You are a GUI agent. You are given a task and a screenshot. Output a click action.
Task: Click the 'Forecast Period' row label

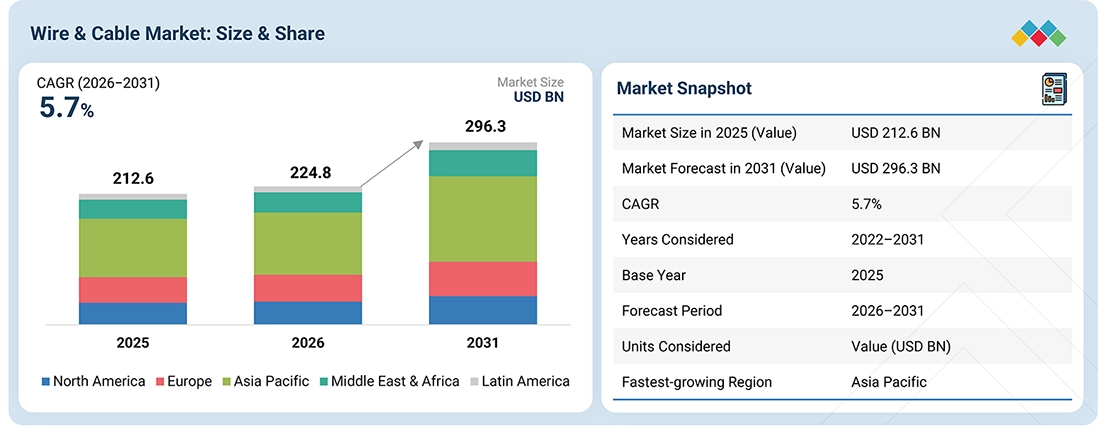671,311
